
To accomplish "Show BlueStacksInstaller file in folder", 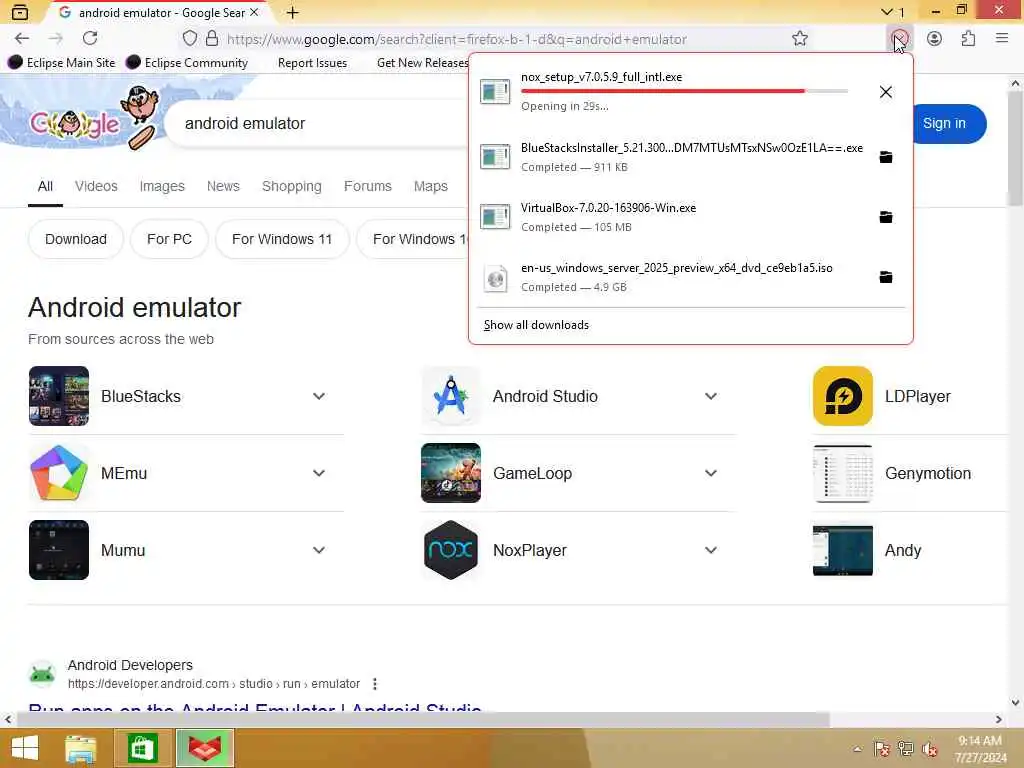I will pos(886,157).
